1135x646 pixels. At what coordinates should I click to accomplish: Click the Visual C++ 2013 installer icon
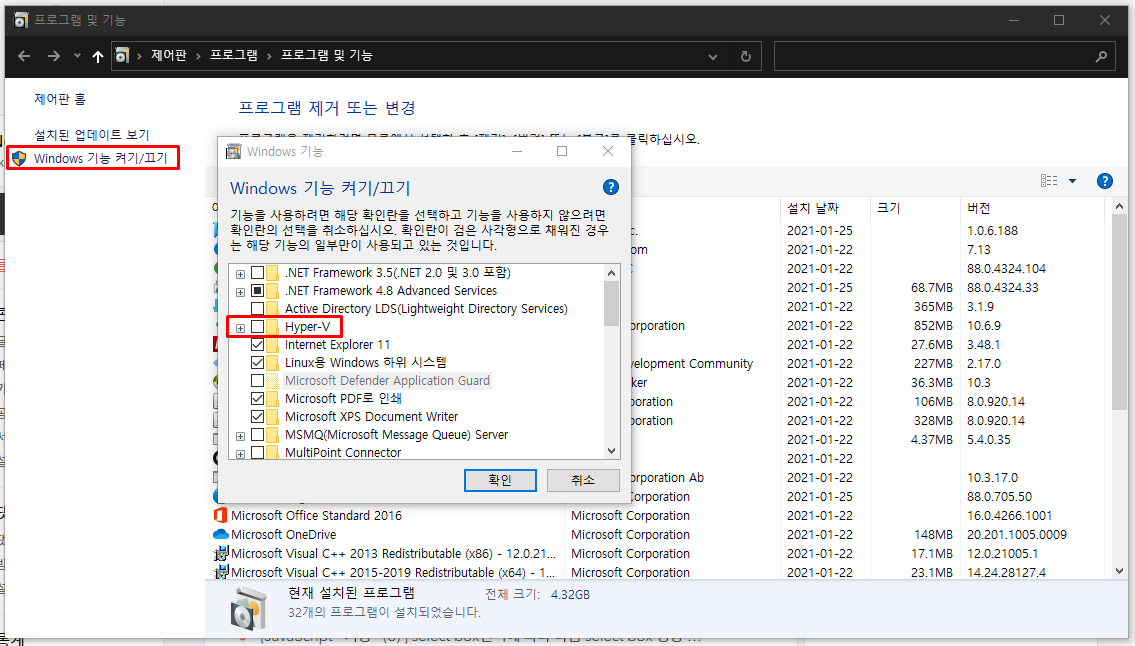[x=221, y=554]
